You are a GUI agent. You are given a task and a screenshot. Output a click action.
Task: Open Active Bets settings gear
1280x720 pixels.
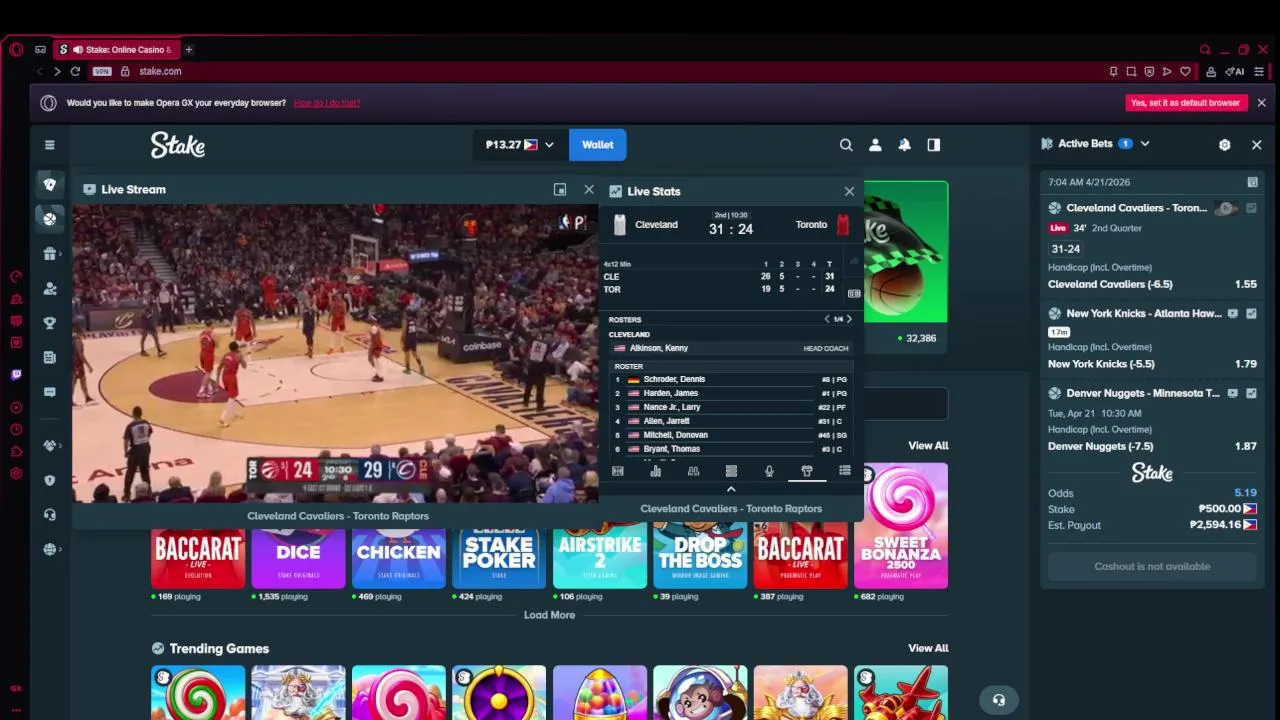coord(1224,145)
